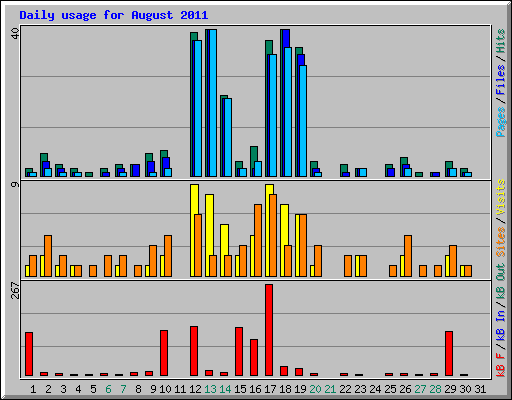This screenshot has height=400, width=512.
Task: Select day 26 on the x-axis
Action: [405, 389]
